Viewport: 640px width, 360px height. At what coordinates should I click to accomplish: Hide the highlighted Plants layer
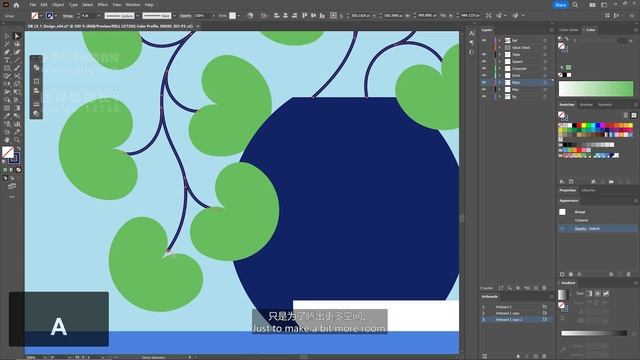(484, 82)
